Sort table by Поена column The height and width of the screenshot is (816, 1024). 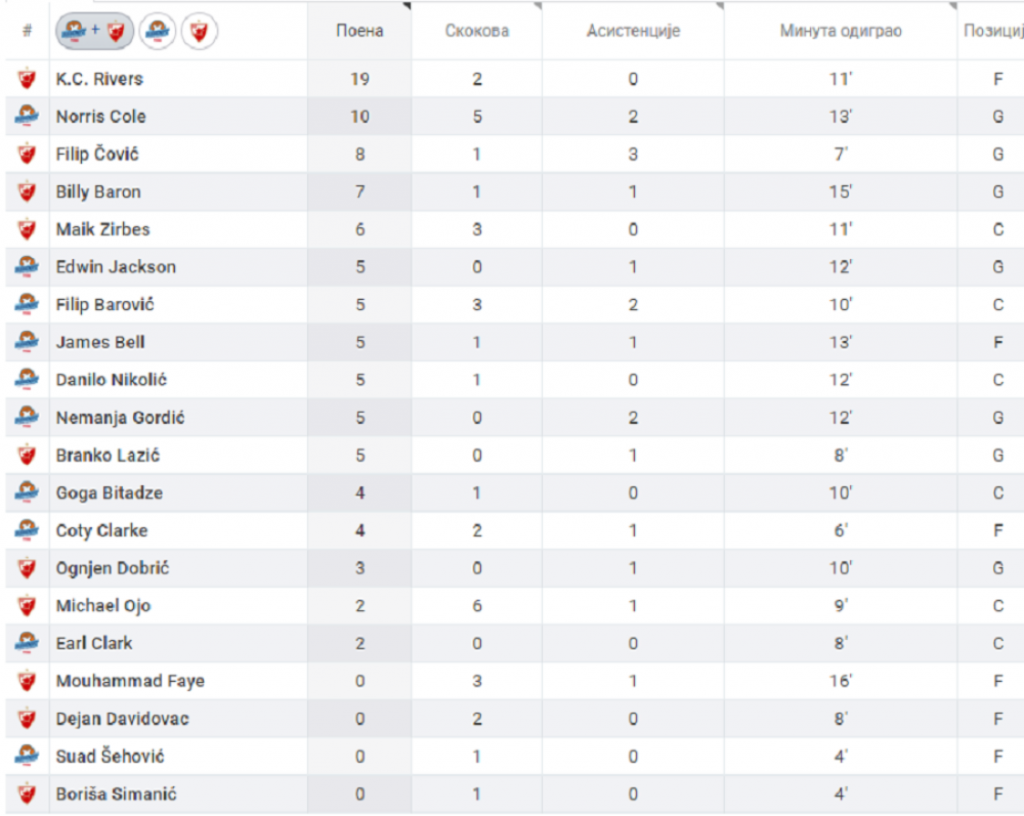click(359, 31)
